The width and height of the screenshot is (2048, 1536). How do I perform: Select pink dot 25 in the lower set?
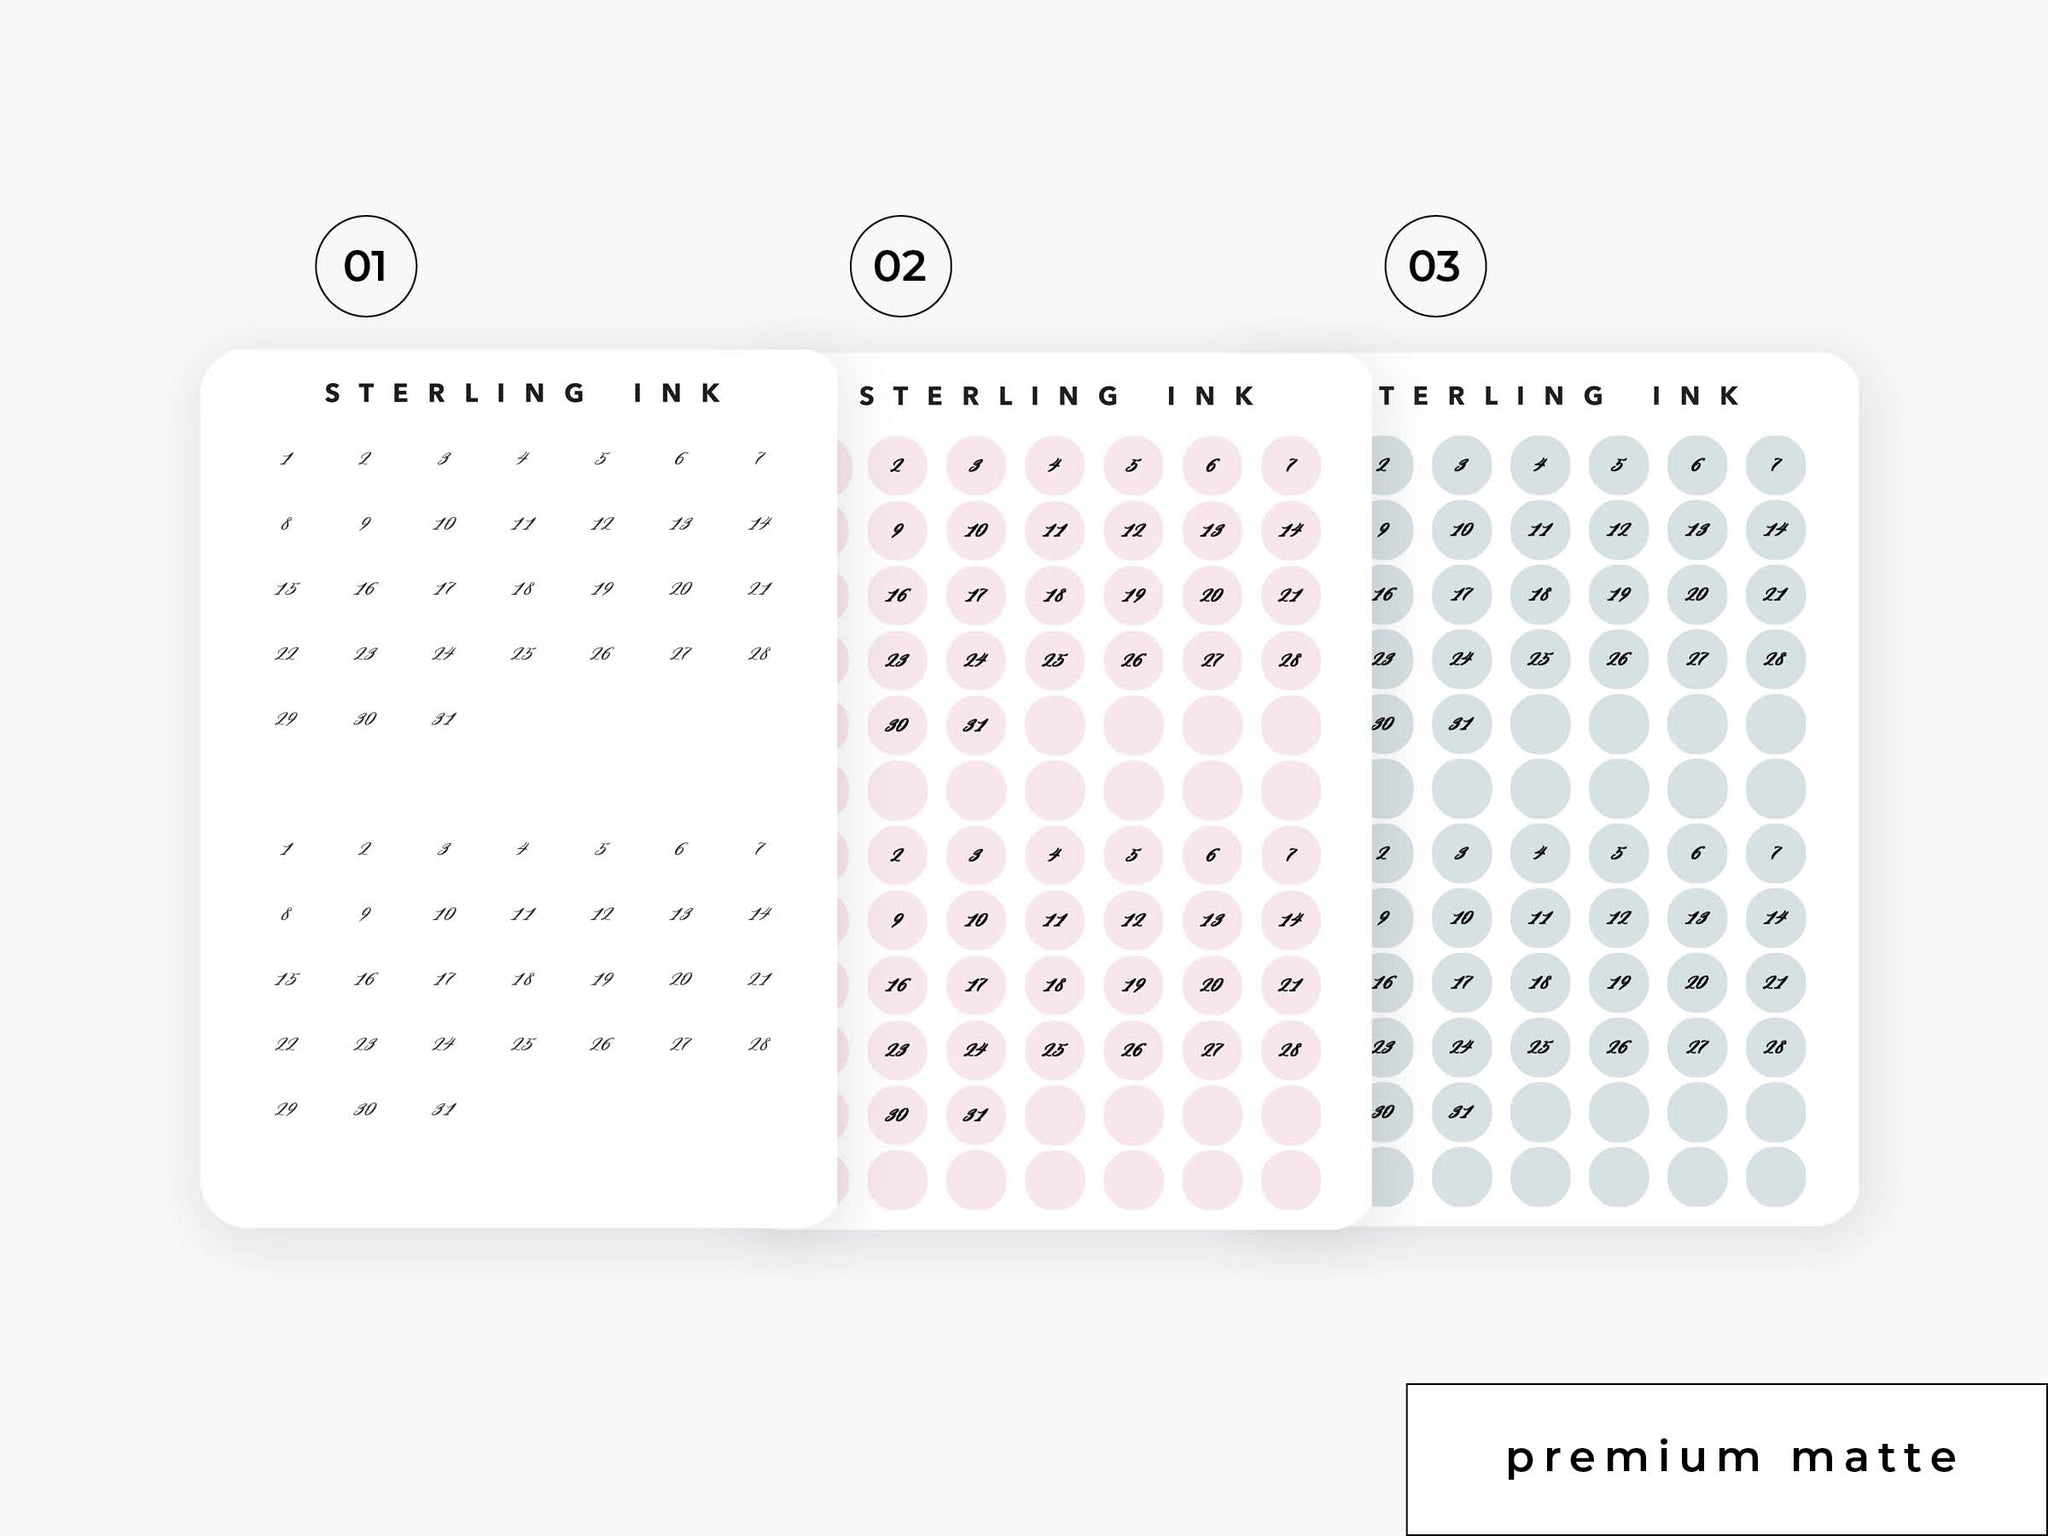[1055, 1050]
